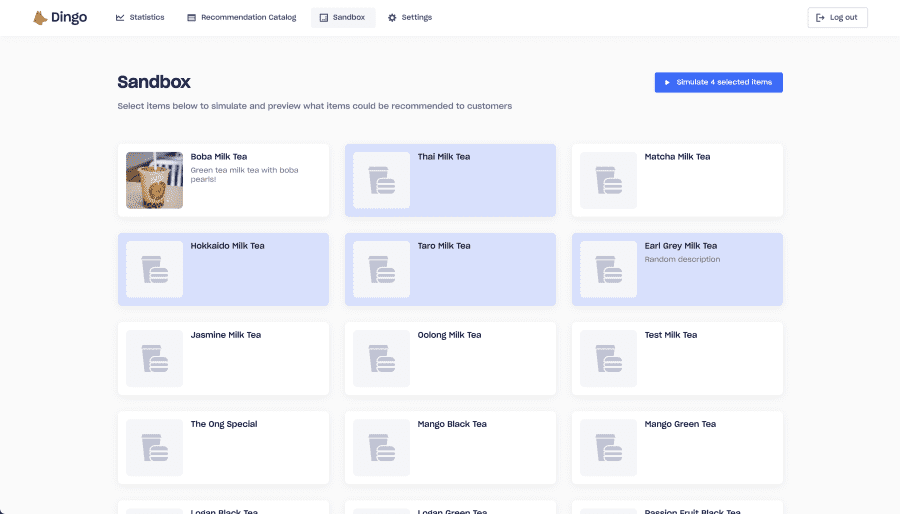Select the Matcha Milk Tea title

677,157
